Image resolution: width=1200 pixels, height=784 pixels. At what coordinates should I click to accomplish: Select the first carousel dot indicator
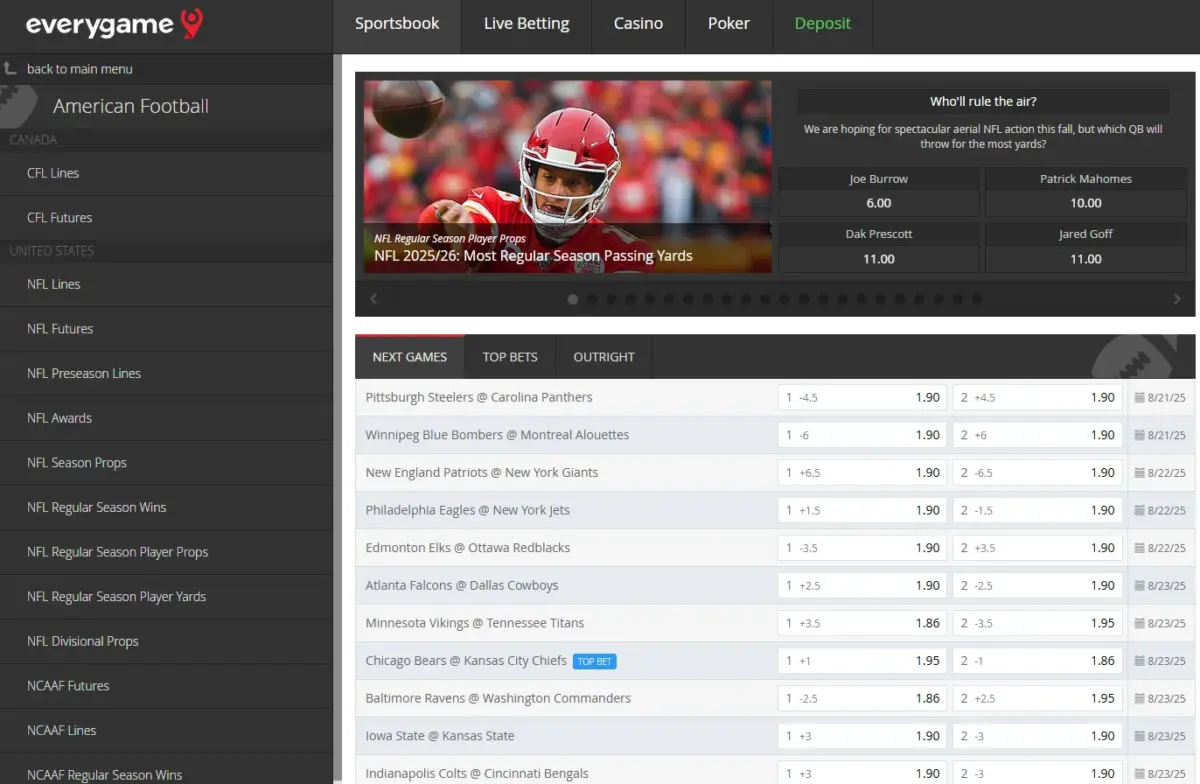573,298
